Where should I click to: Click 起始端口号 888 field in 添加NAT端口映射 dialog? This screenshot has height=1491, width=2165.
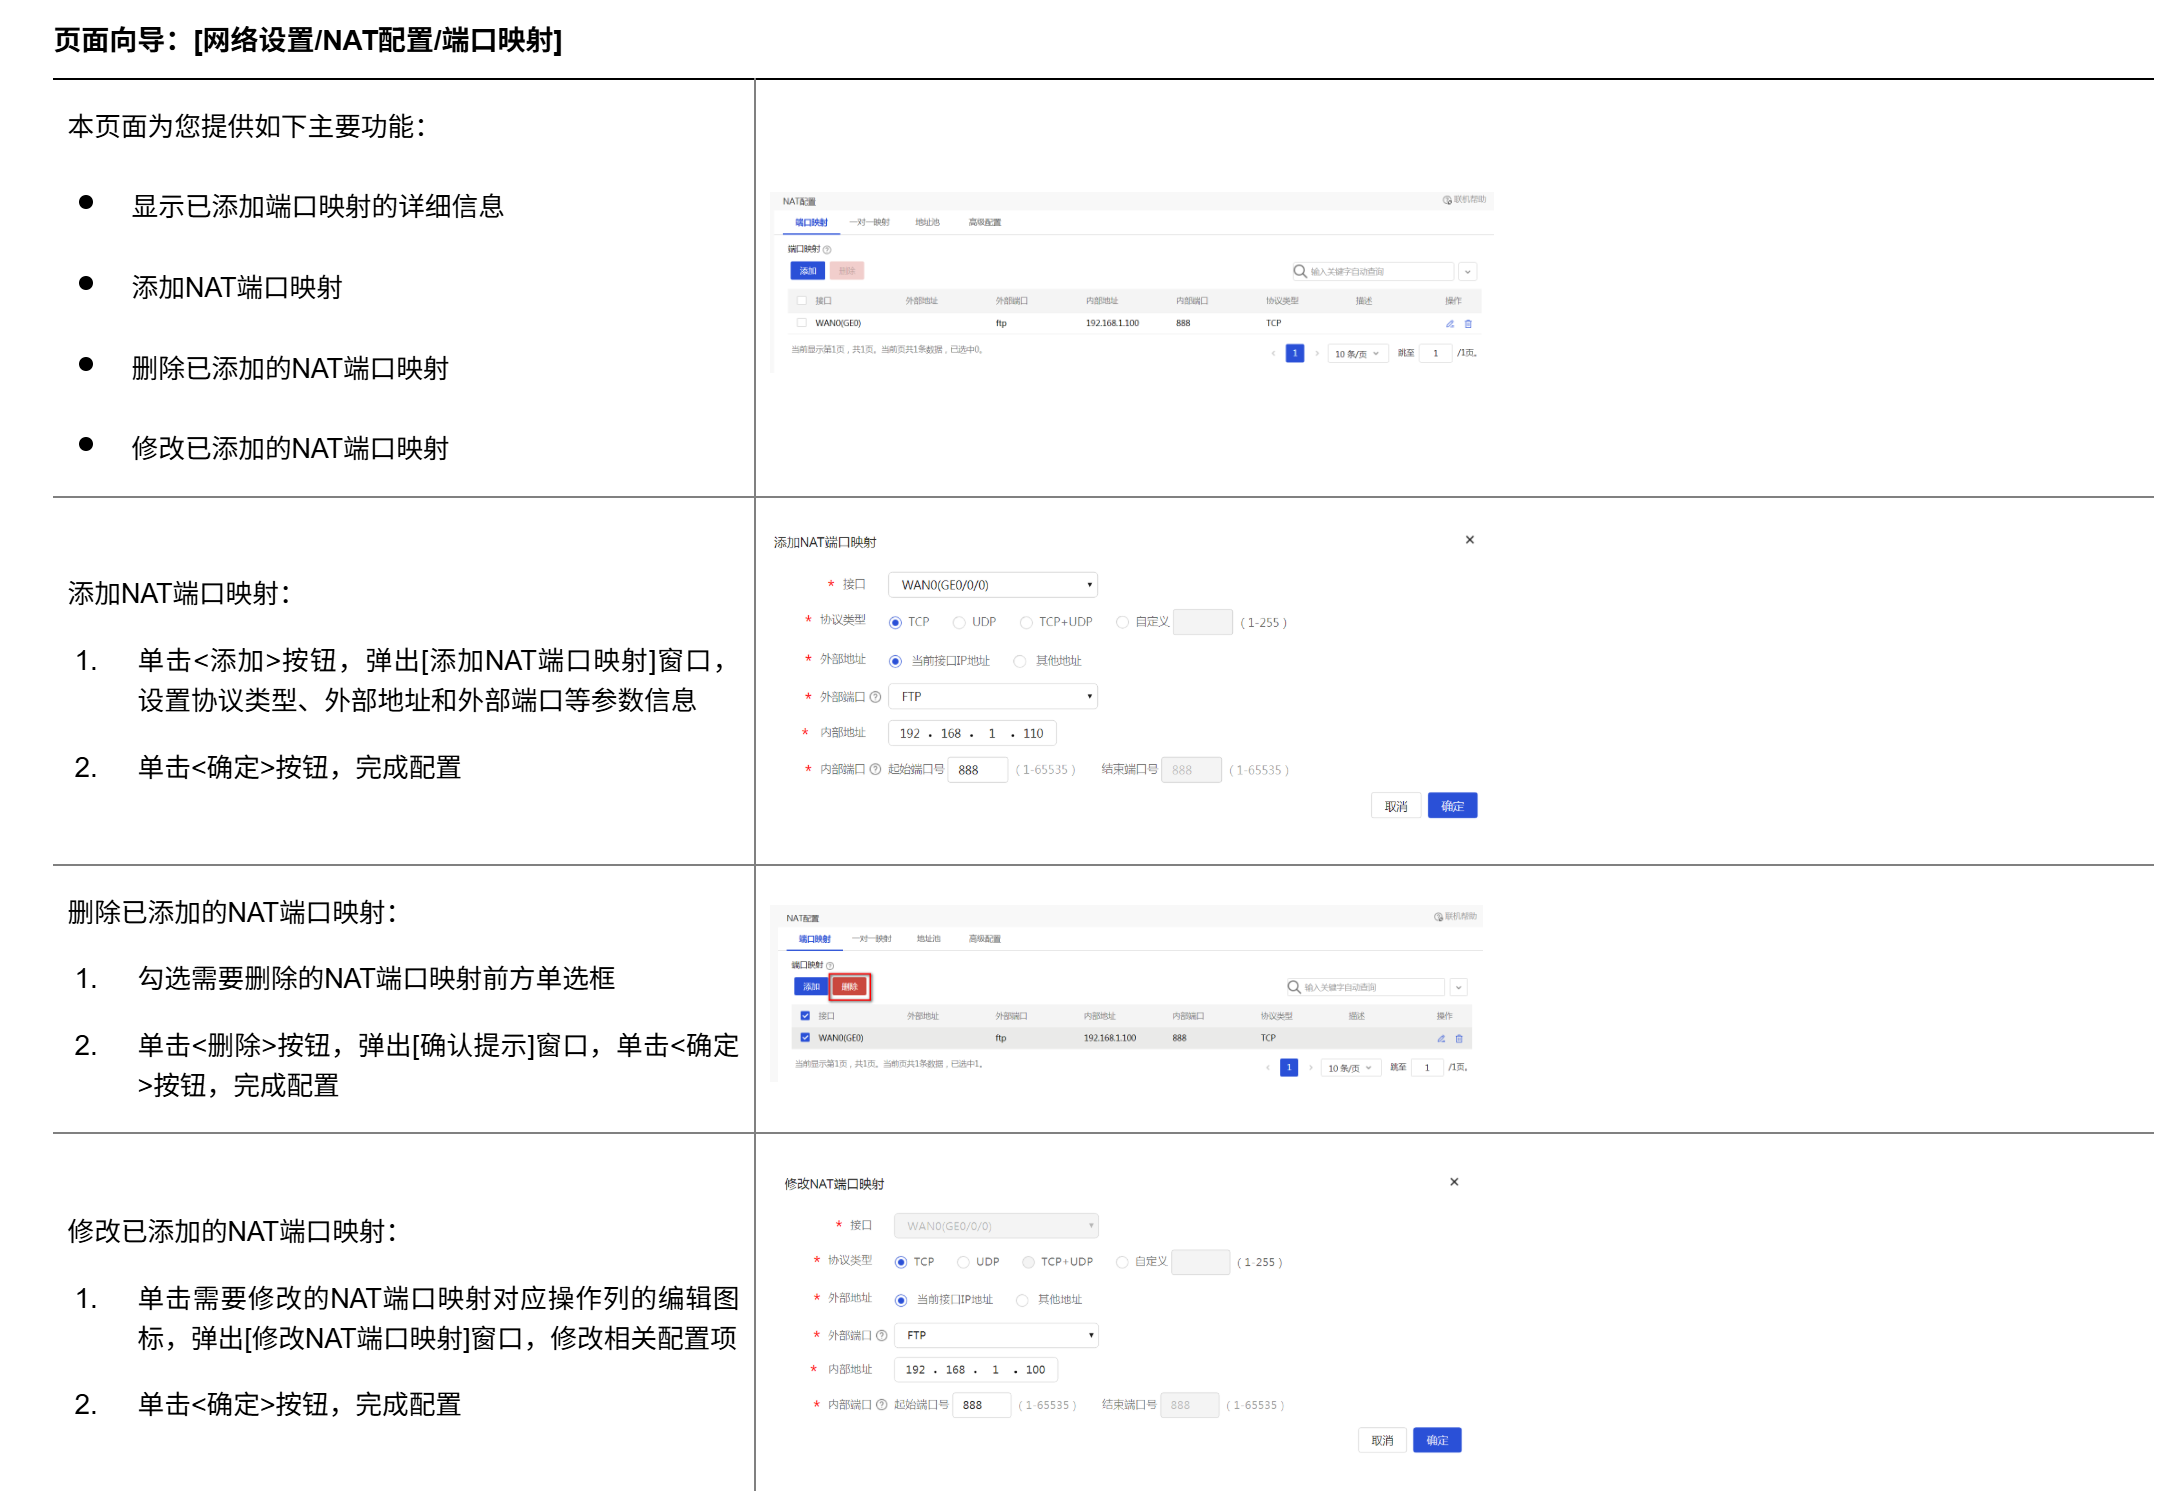(x=977, y=770)
